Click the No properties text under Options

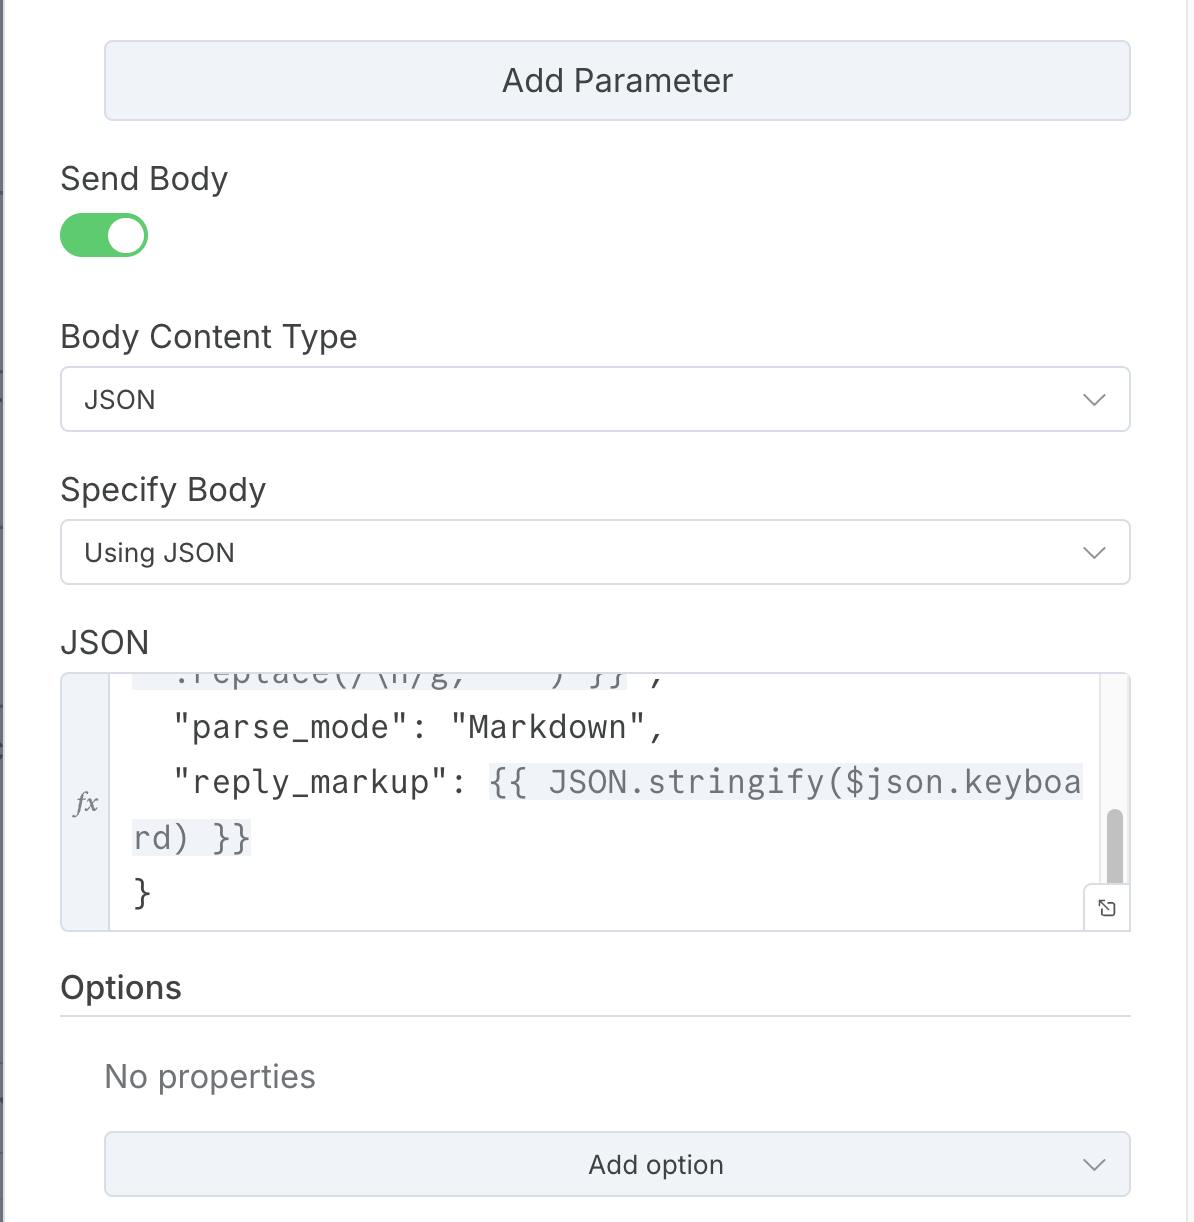(x=209, y=1077)
